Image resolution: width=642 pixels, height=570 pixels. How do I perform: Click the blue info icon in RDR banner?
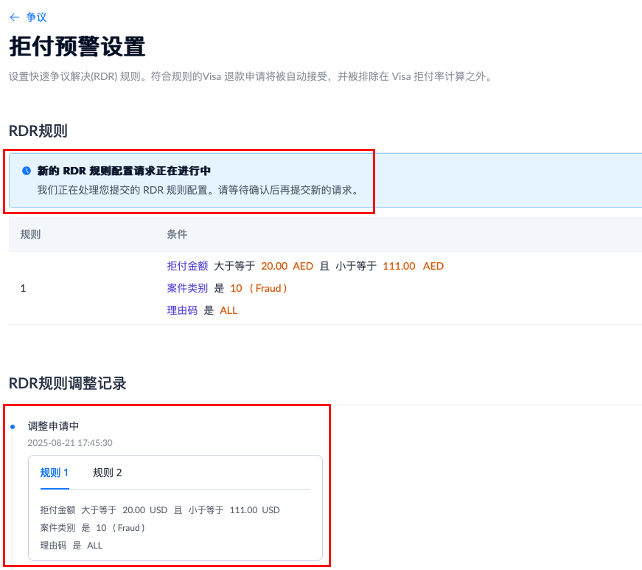26,171
